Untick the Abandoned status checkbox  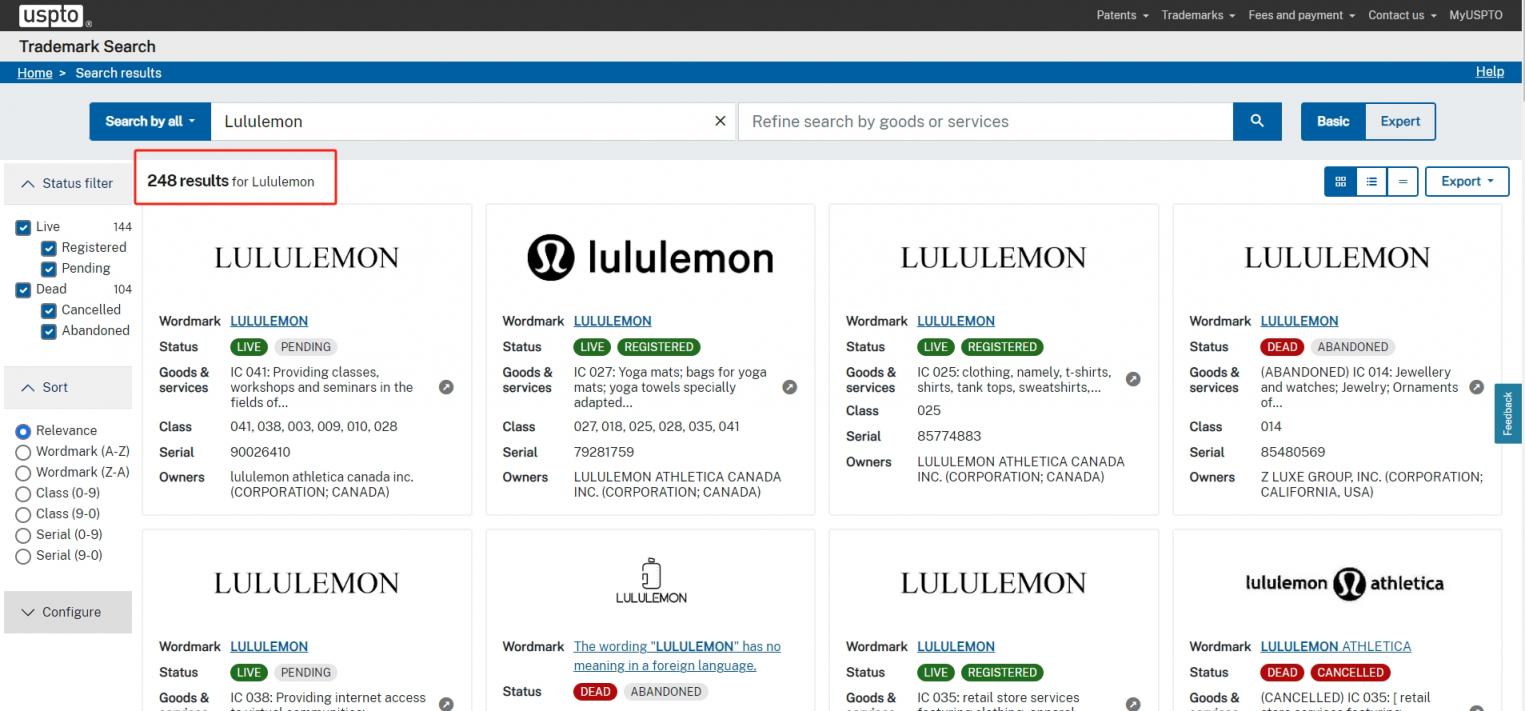click(48, 331)
